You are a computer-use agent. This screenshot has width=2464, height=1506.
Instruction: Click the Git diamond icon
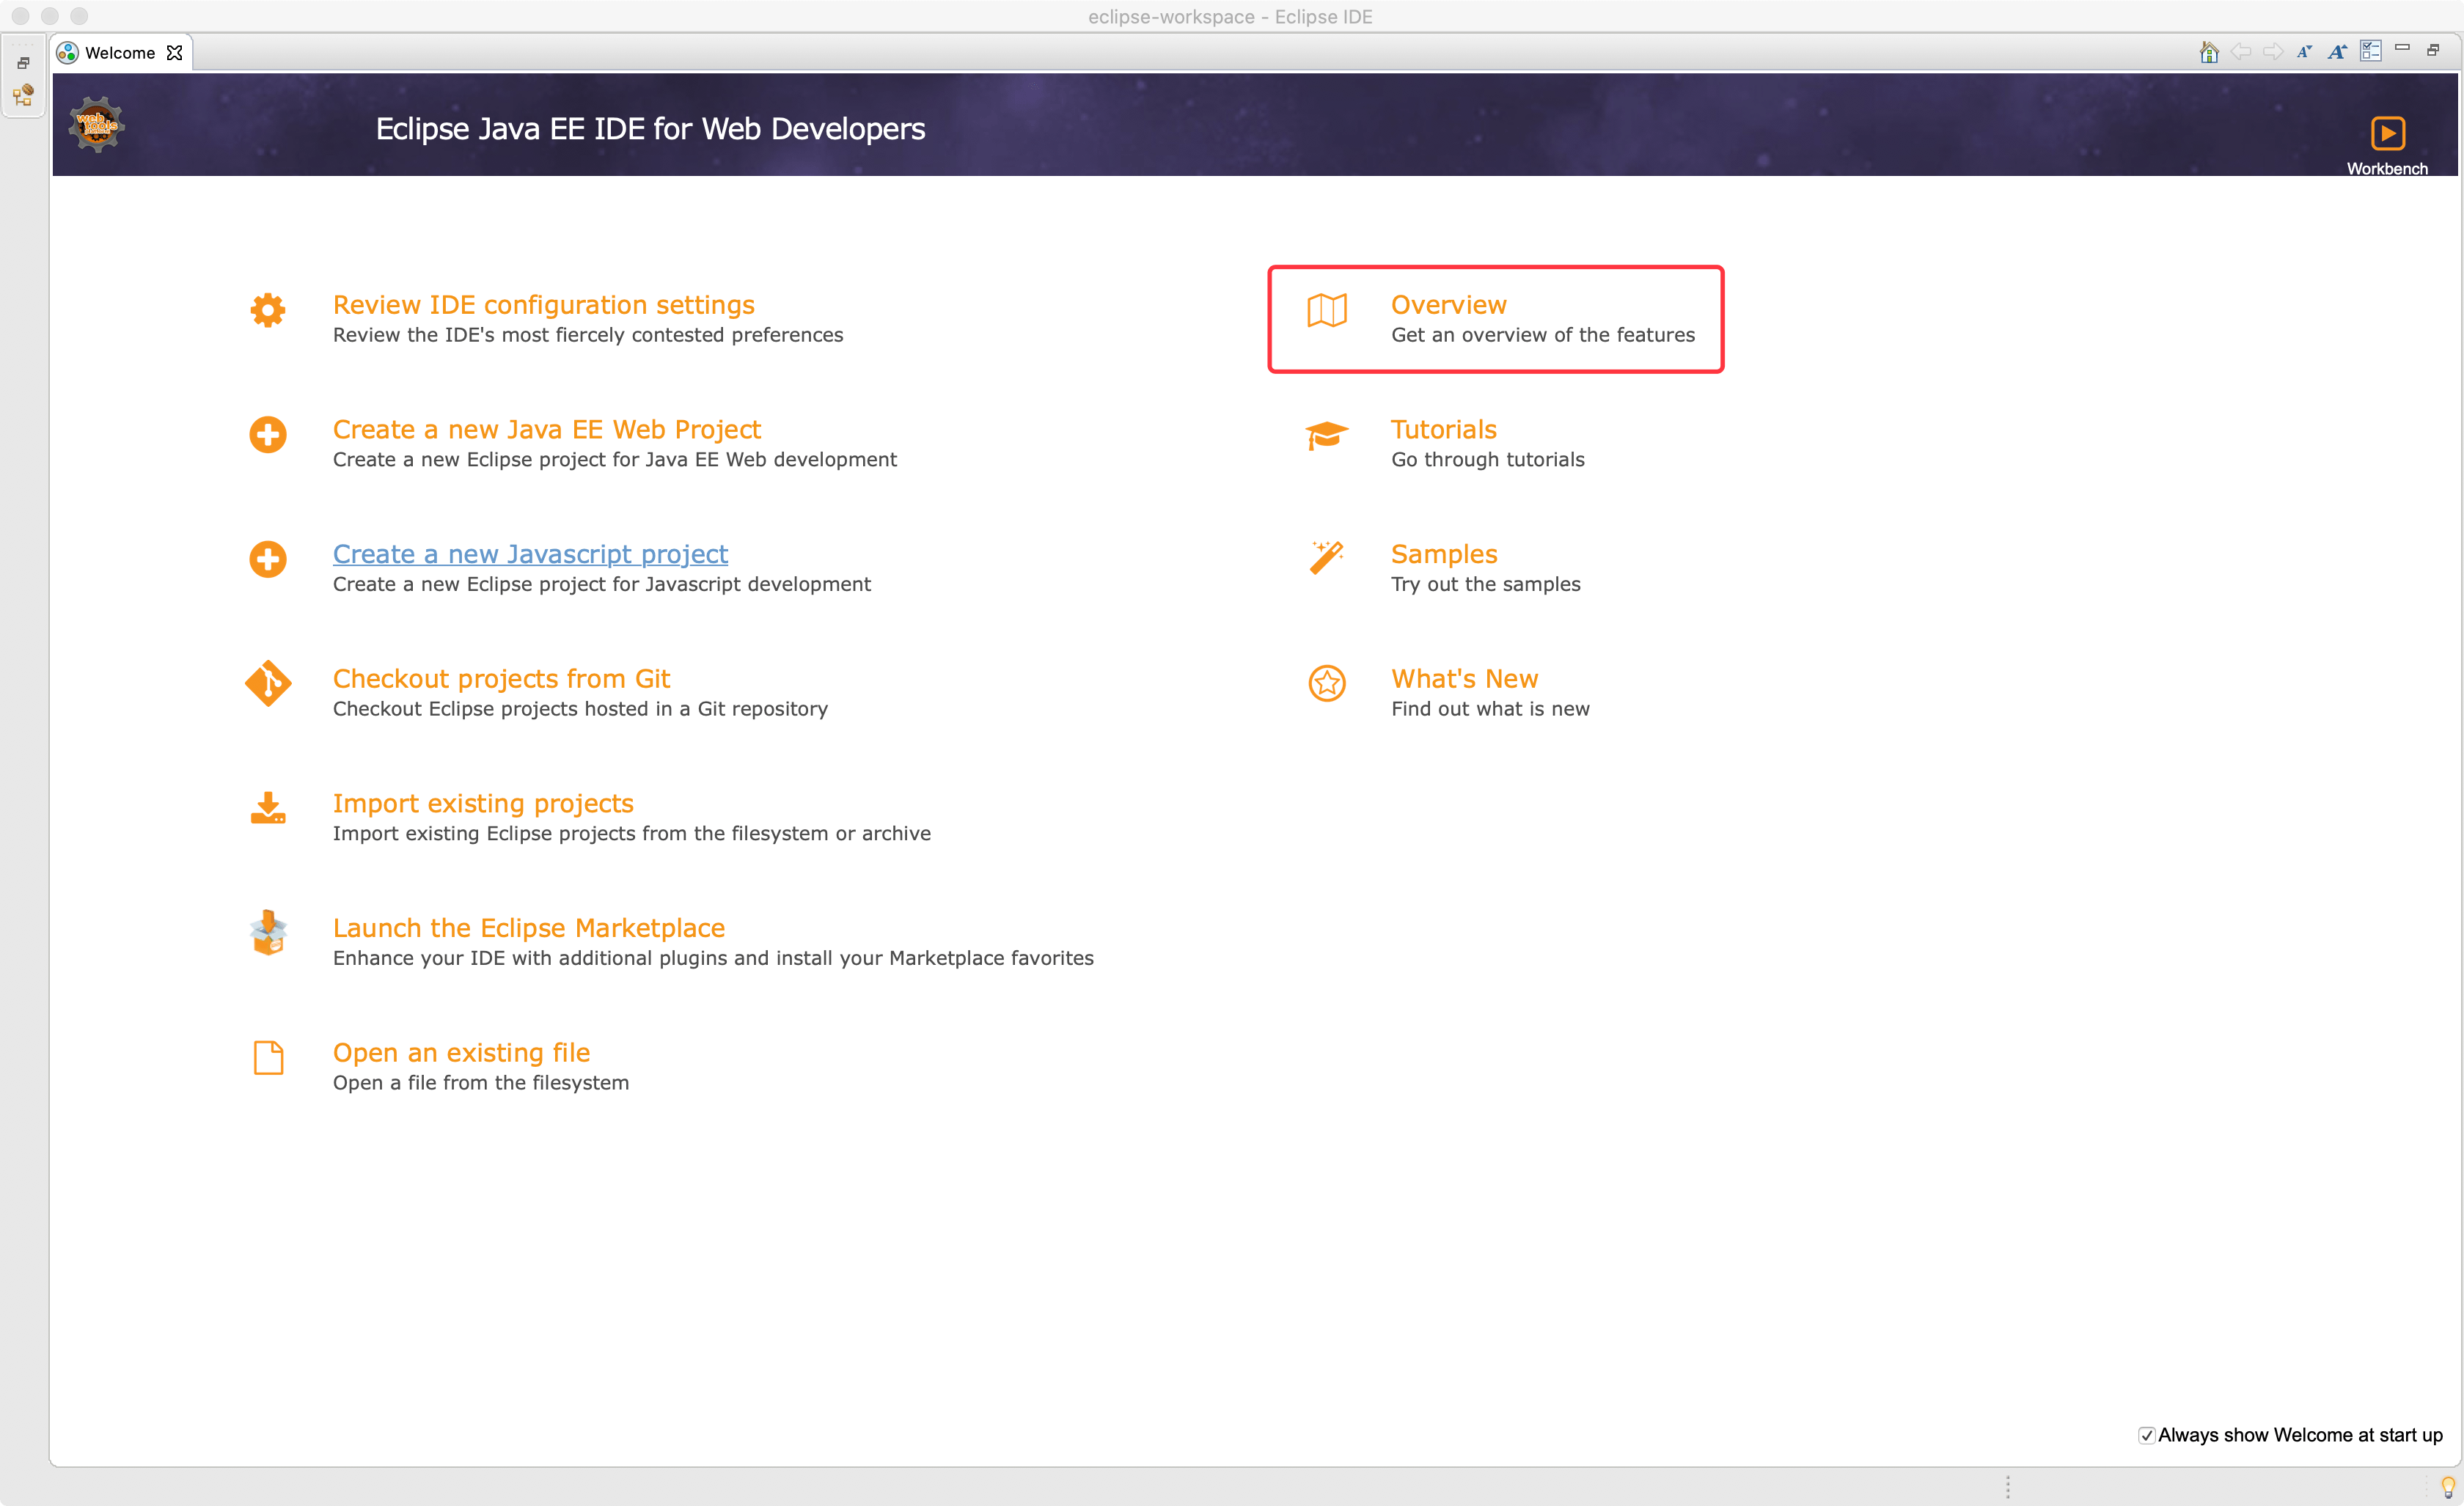268,684
